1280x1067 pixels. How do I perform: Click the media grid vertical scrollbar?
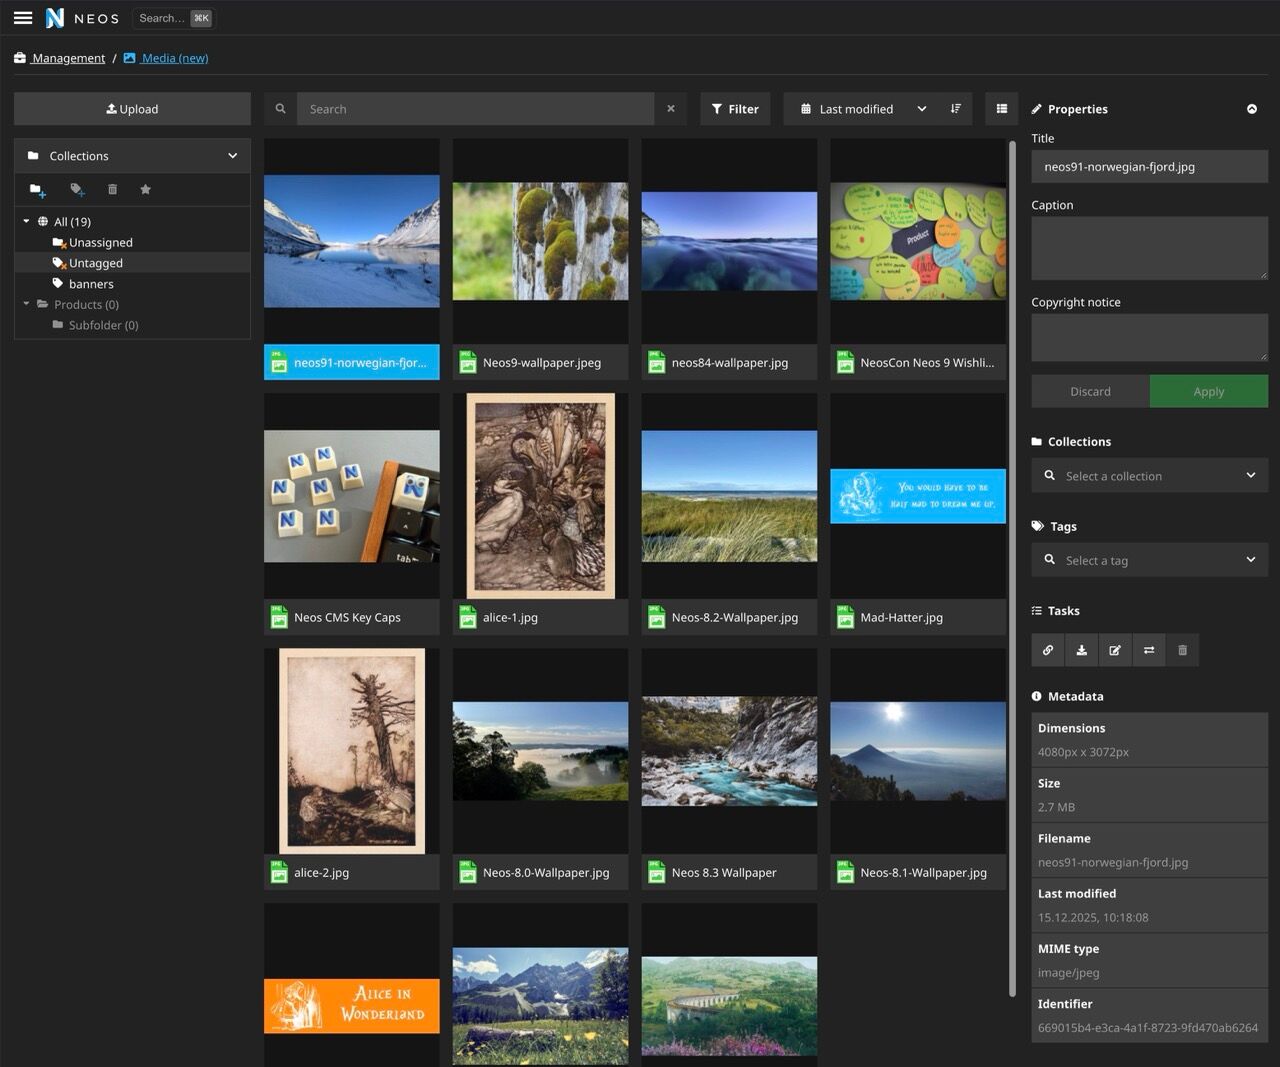pos(1012,570)
